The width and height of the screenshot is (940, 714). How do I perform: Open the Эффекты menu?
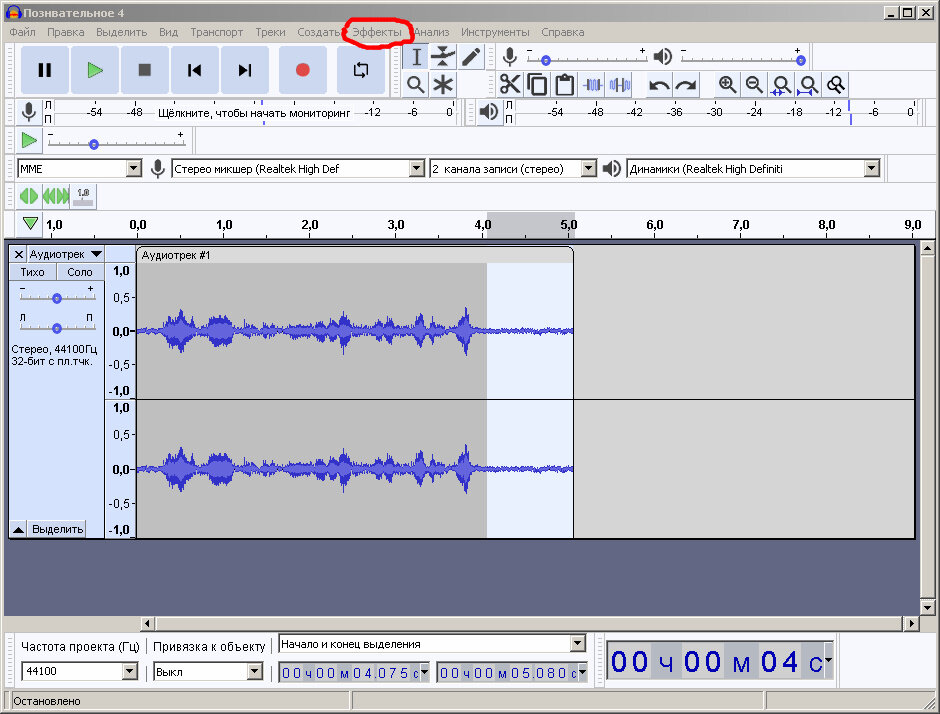click(376, 32)
